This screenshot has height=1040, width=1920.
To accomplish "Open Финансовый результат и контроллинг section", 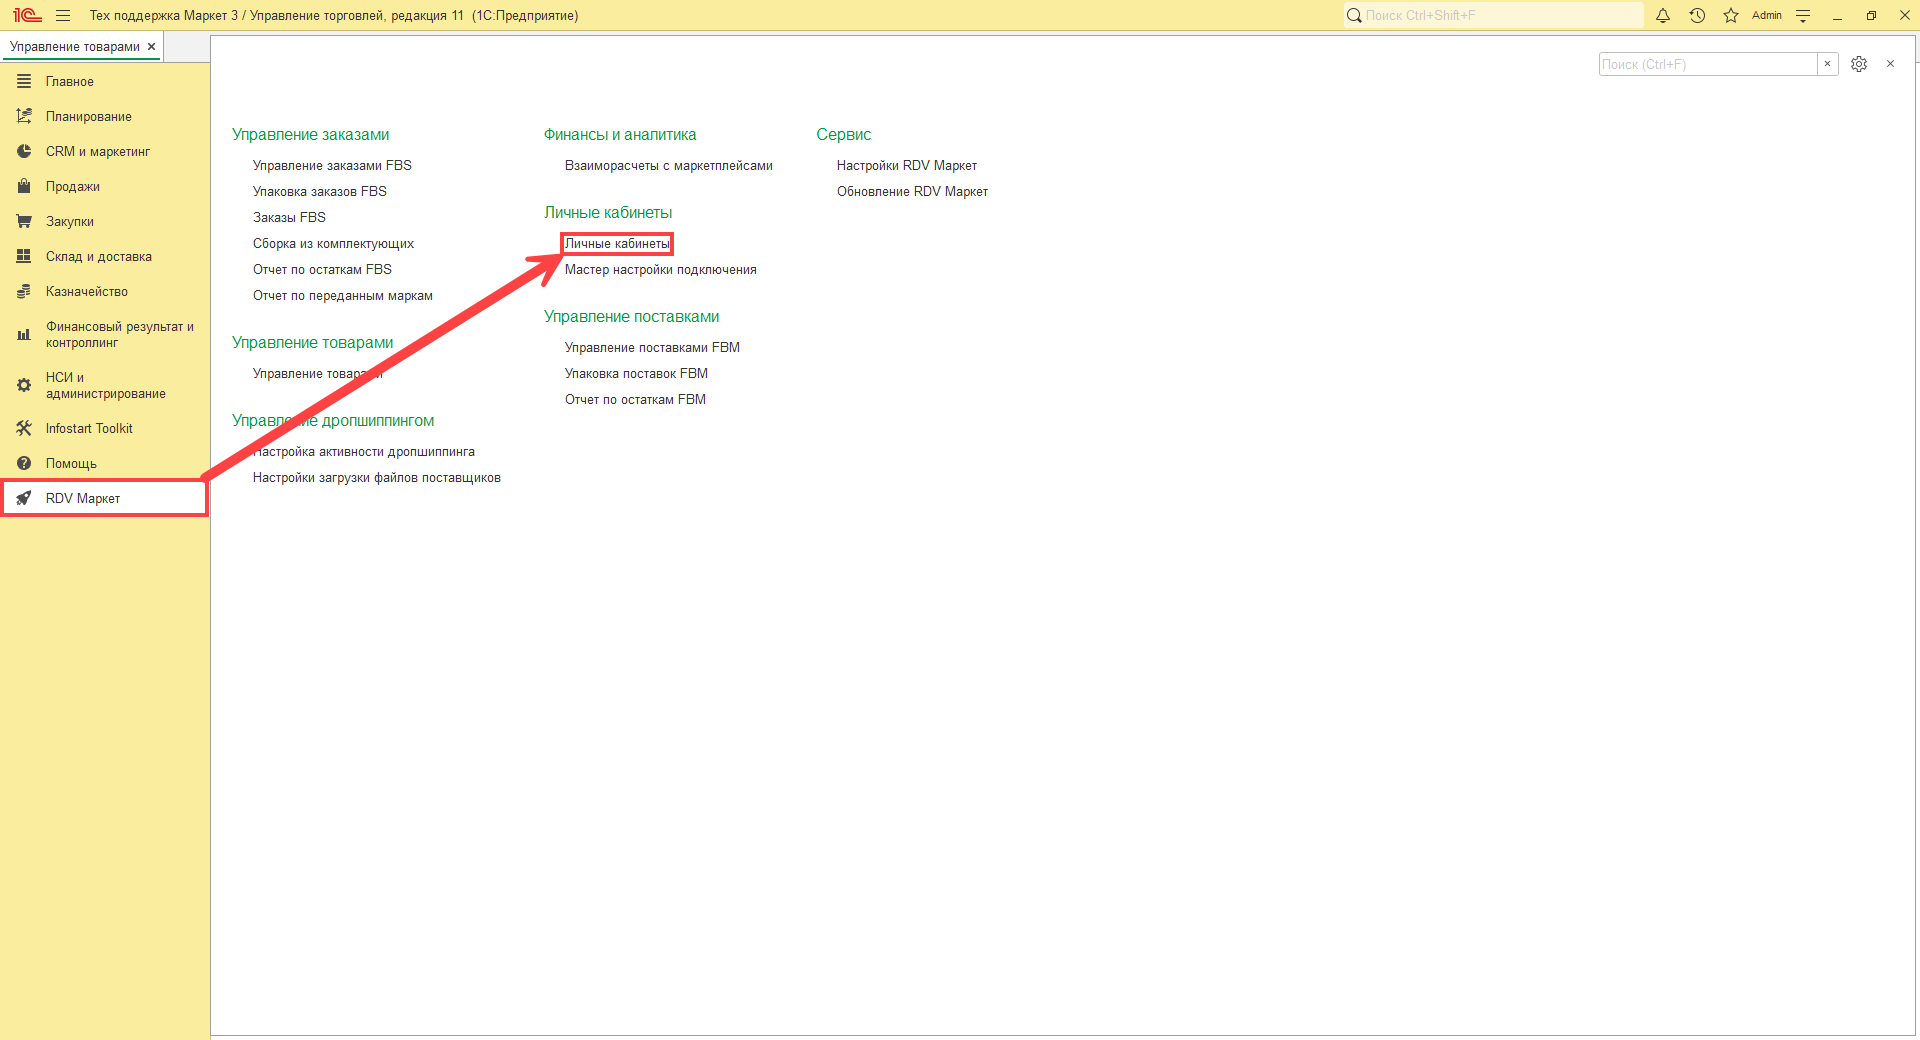I will tap(105, 334).
